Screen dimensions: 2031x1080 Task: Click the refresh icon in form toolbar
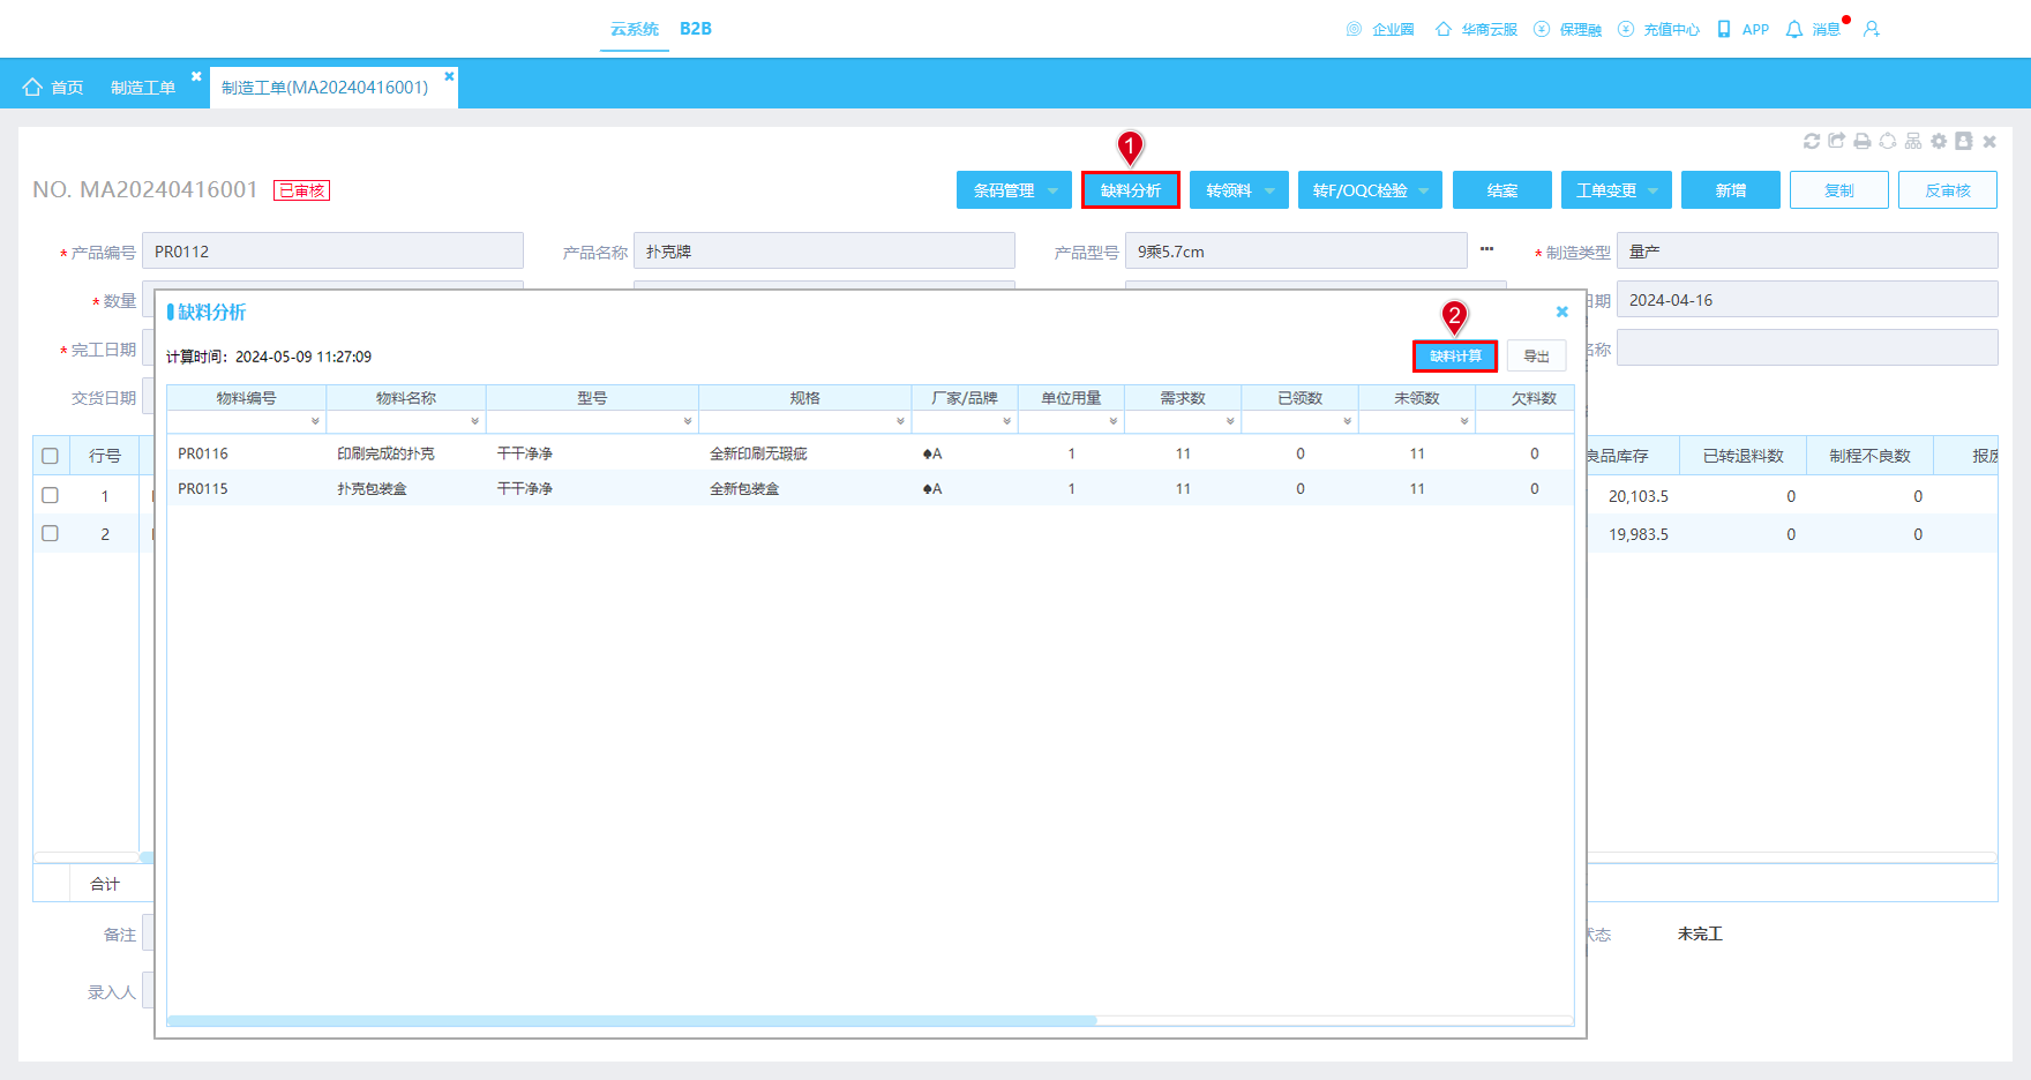(1811, 141)
